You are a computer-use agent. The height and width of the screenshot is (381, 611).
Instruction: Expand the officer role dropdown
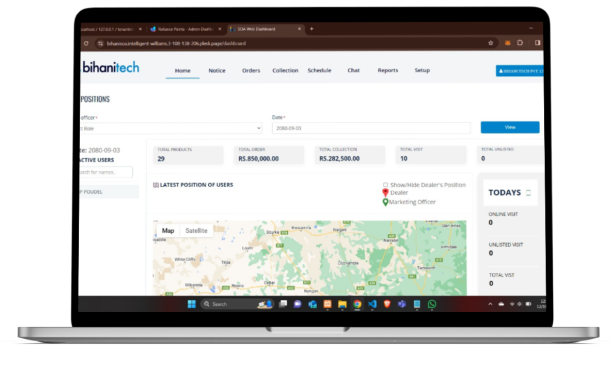[171, 128]
